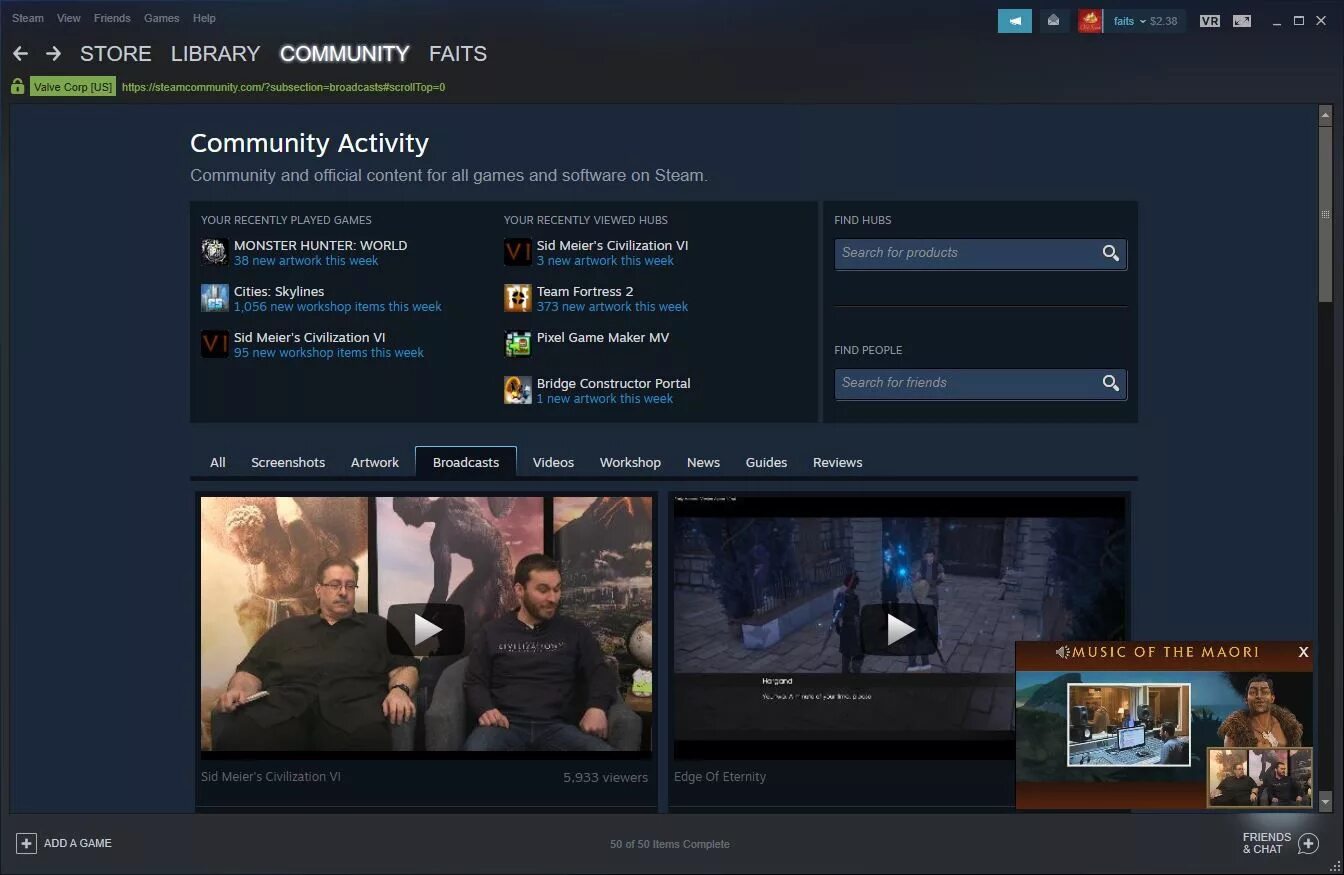The height and width of the screenshot is (875, 1344).
Task: Switch to the Videos tab
Action: [x=553, y=462]
